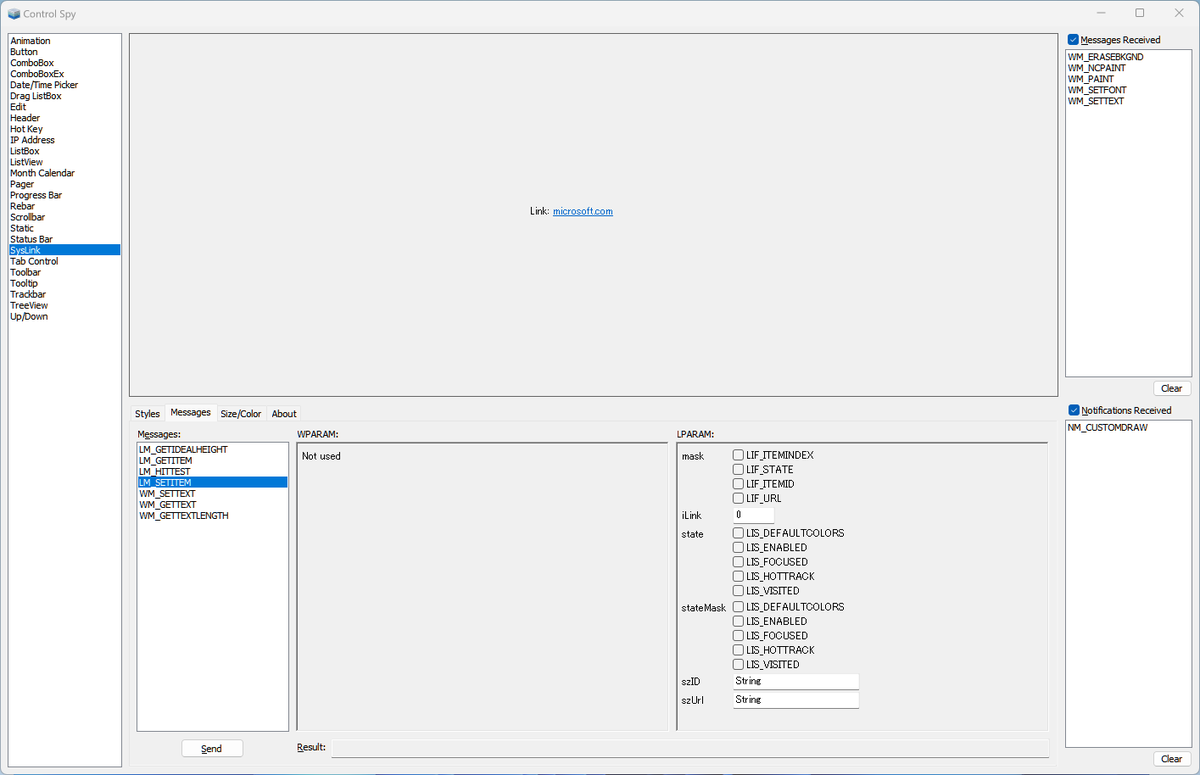Check LIS_DEFAULTCOLORS under stateMask

pos(738,607)
